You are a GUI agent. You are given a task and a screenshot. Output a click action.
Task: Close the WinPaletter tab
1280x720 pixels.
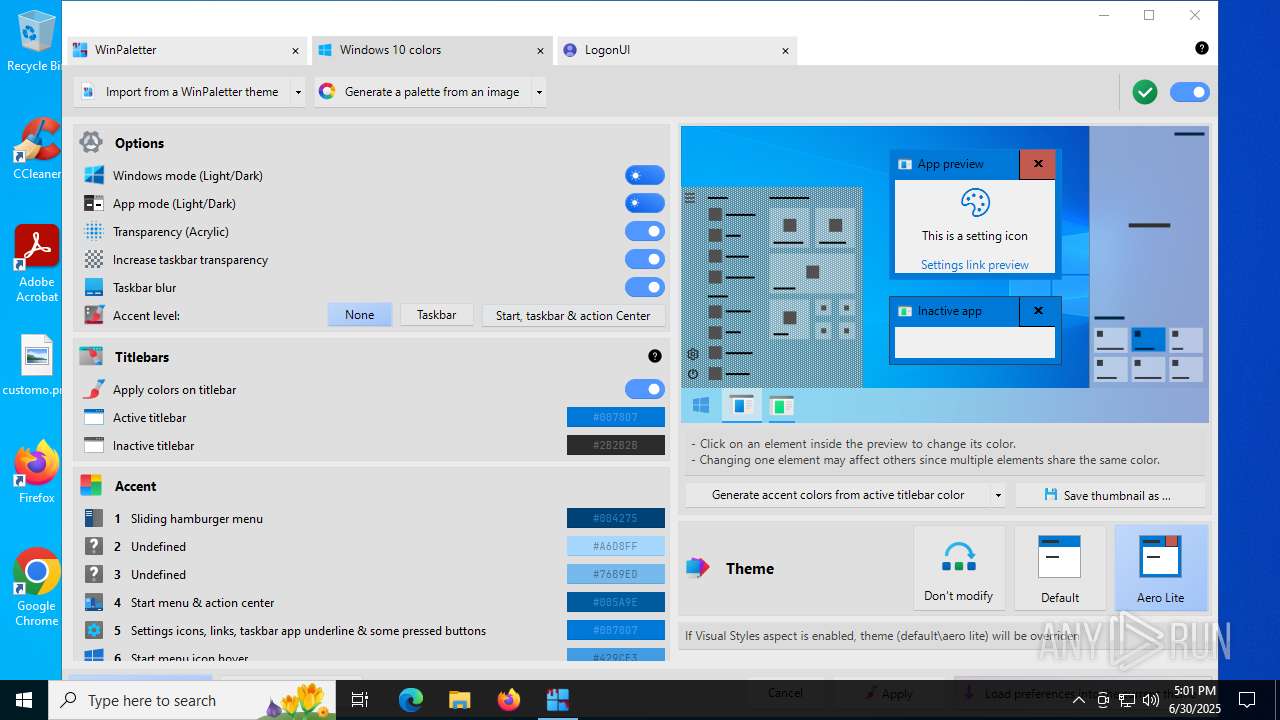(x=295, y=50)
